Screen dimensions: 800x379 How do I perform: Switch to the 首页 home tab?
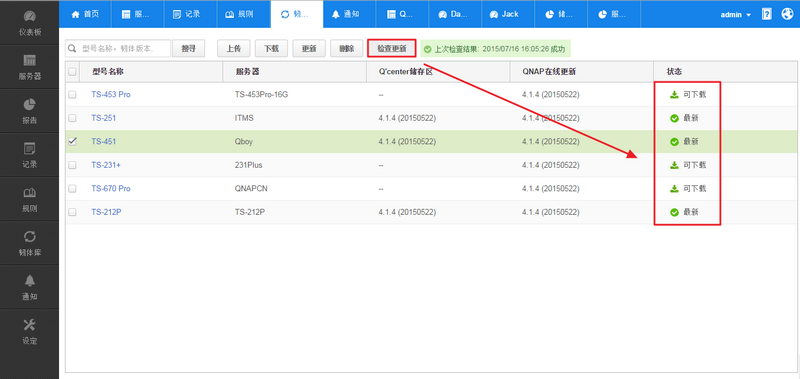[x=84, y=14]
